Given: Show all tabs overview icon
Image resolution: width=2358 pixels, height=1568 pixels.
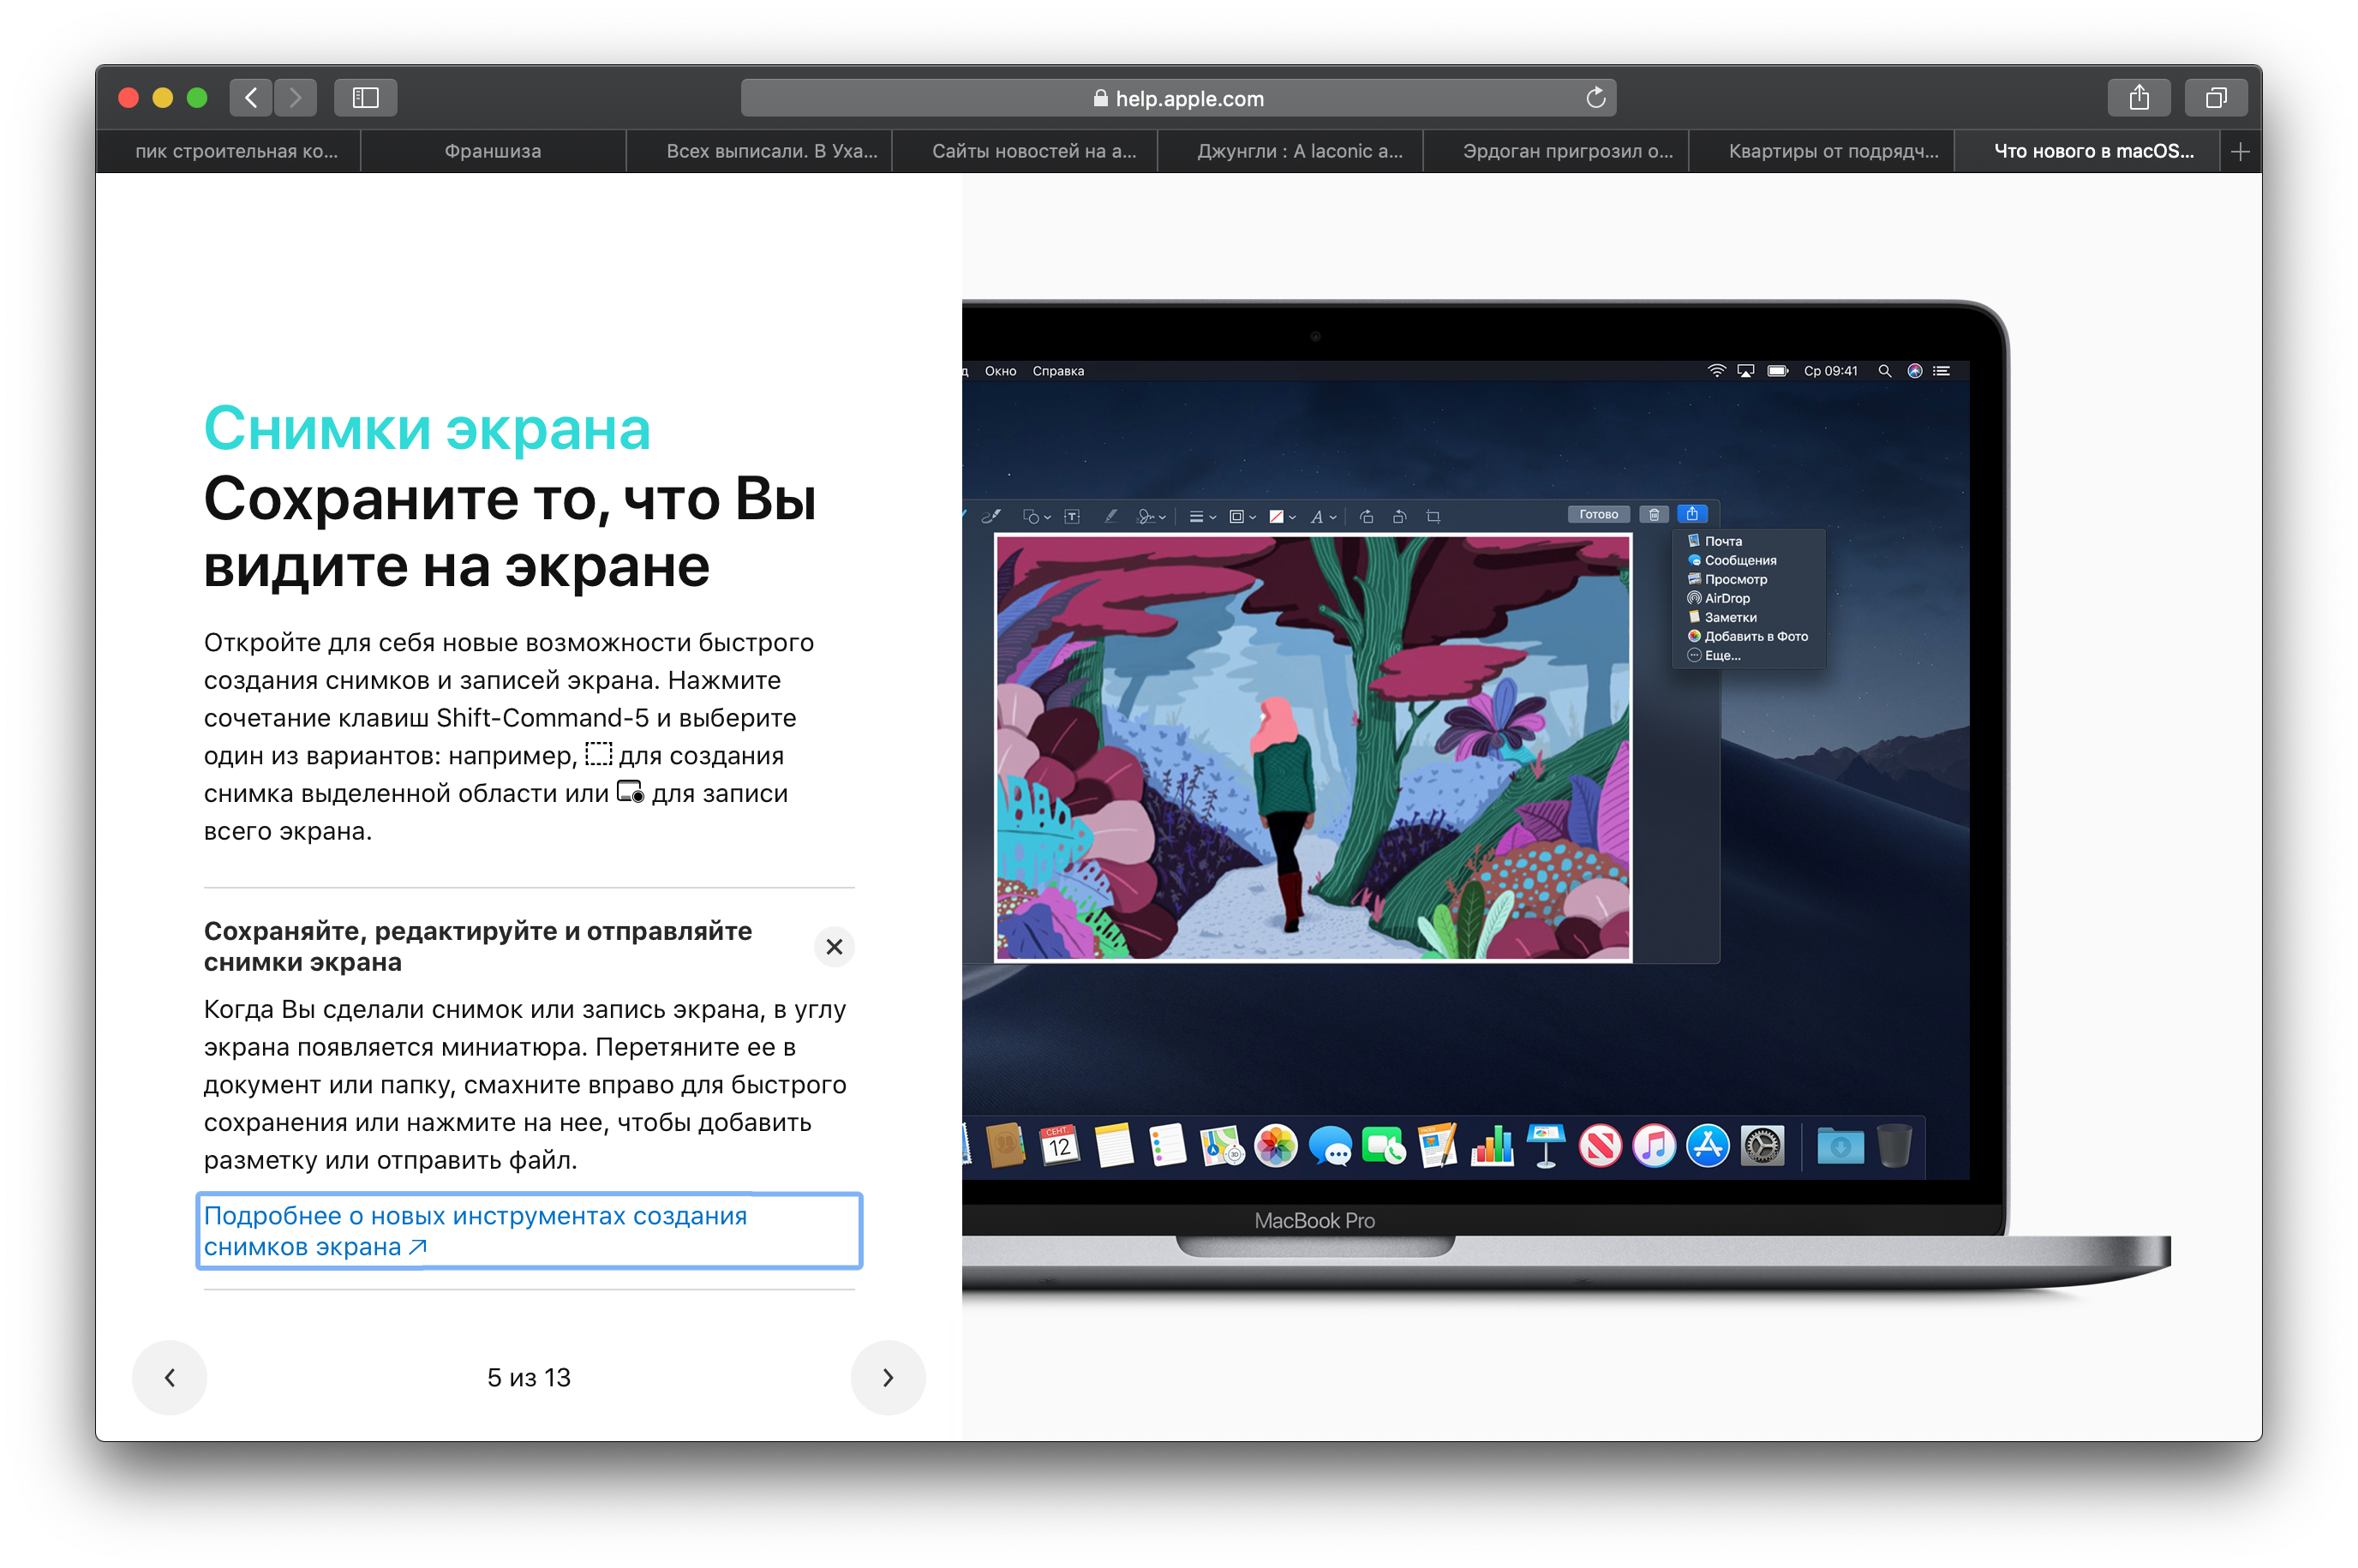Looking at the screenshot, I should click(x=2216, y=98).
